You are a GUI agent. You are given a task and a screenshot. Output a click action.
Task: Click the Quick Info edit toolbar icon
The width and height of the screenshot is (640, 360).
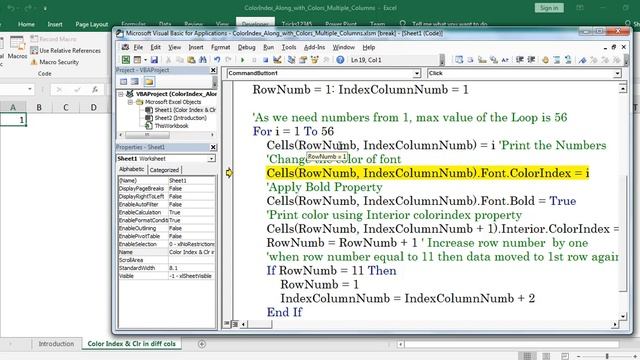point(482,60)
